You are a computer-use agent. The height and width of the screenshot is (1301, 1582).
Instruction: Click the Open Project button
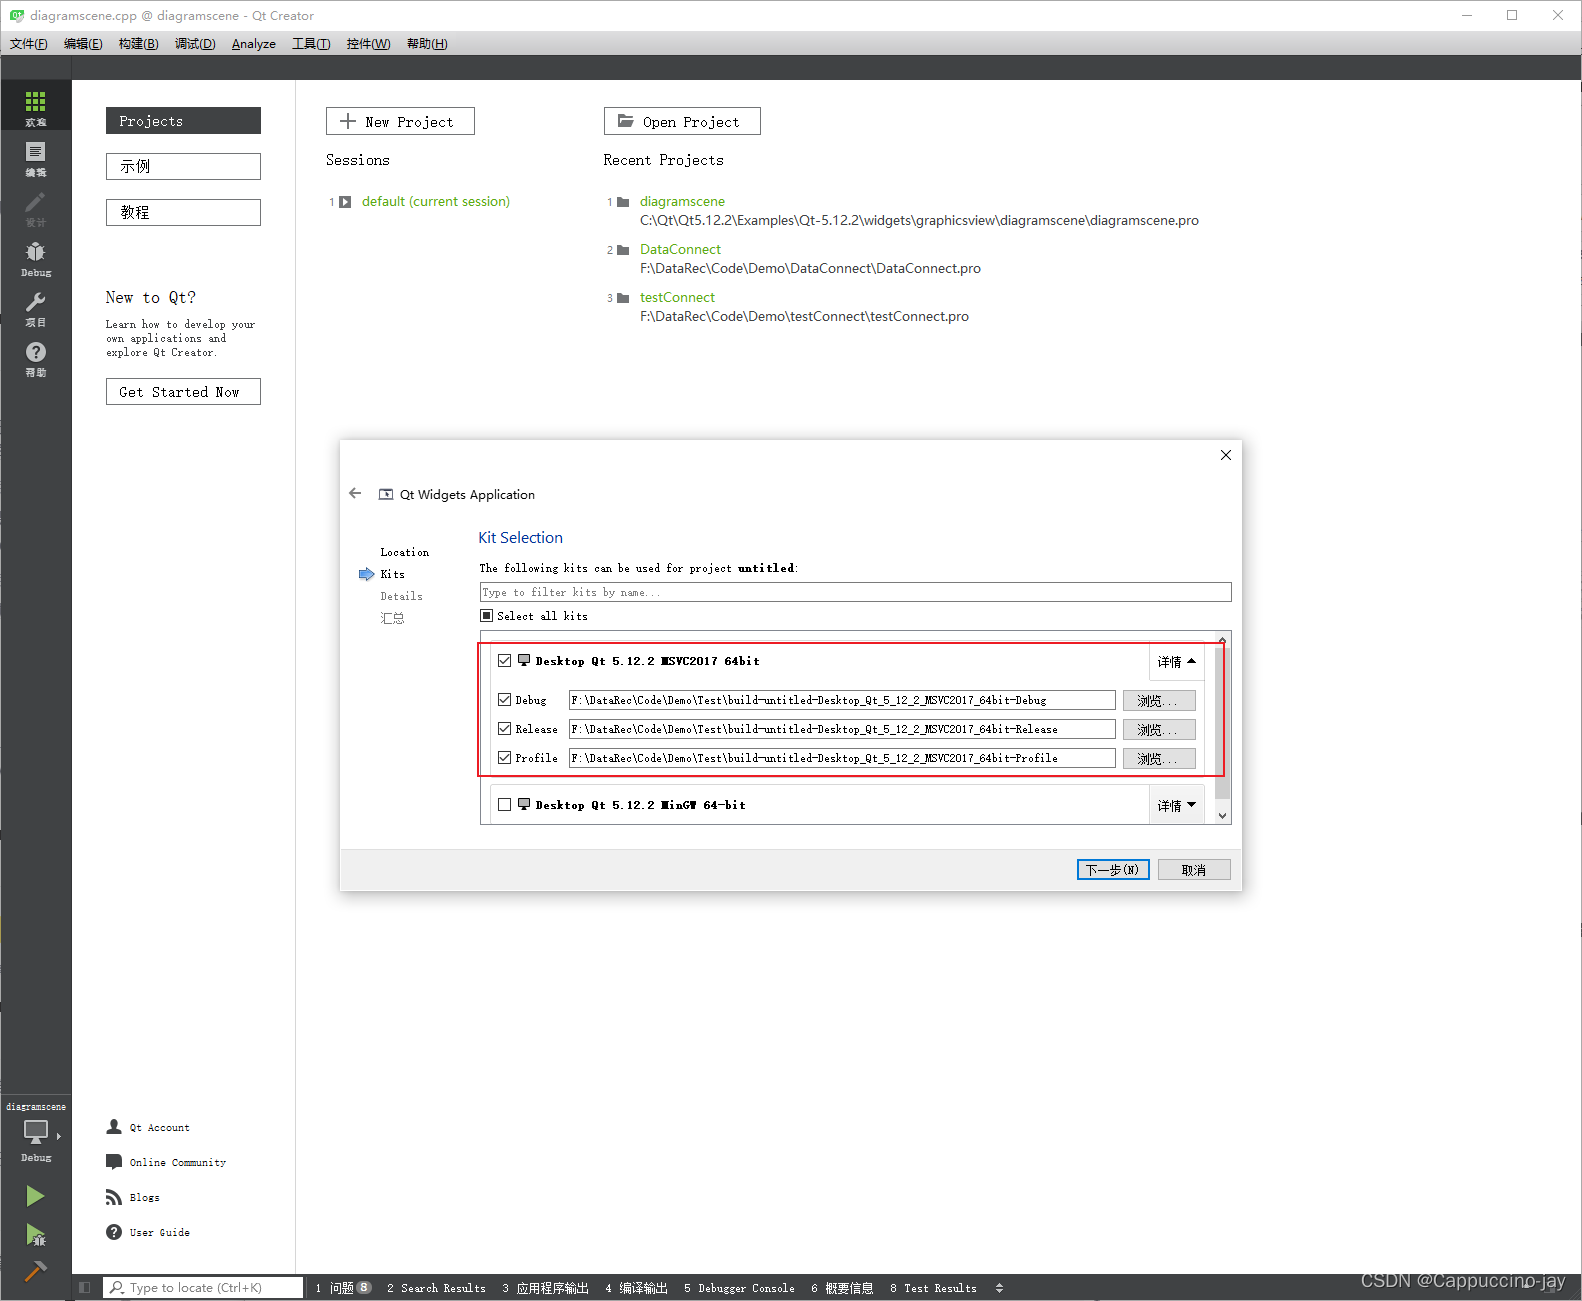pyautogui.click(x=682, y=121)
